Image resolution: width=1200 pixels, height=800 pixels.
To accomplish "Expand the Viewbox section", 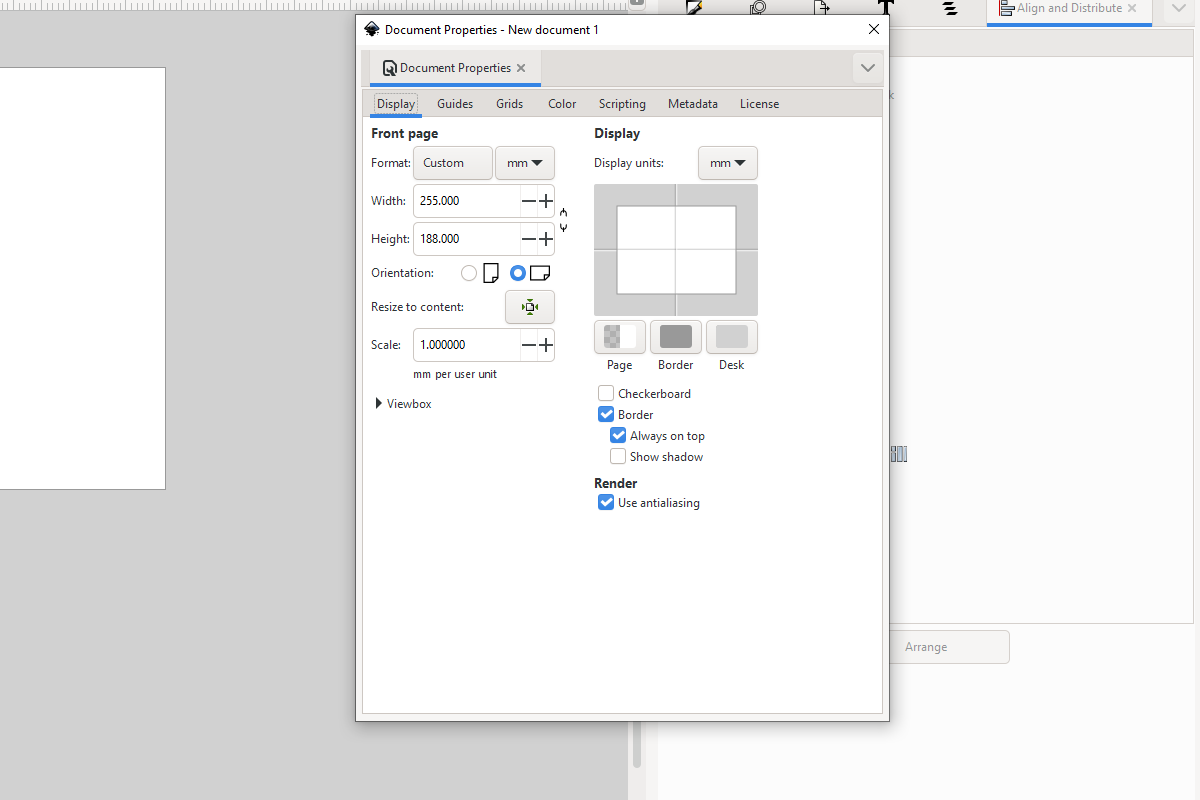I will [403, 403].
